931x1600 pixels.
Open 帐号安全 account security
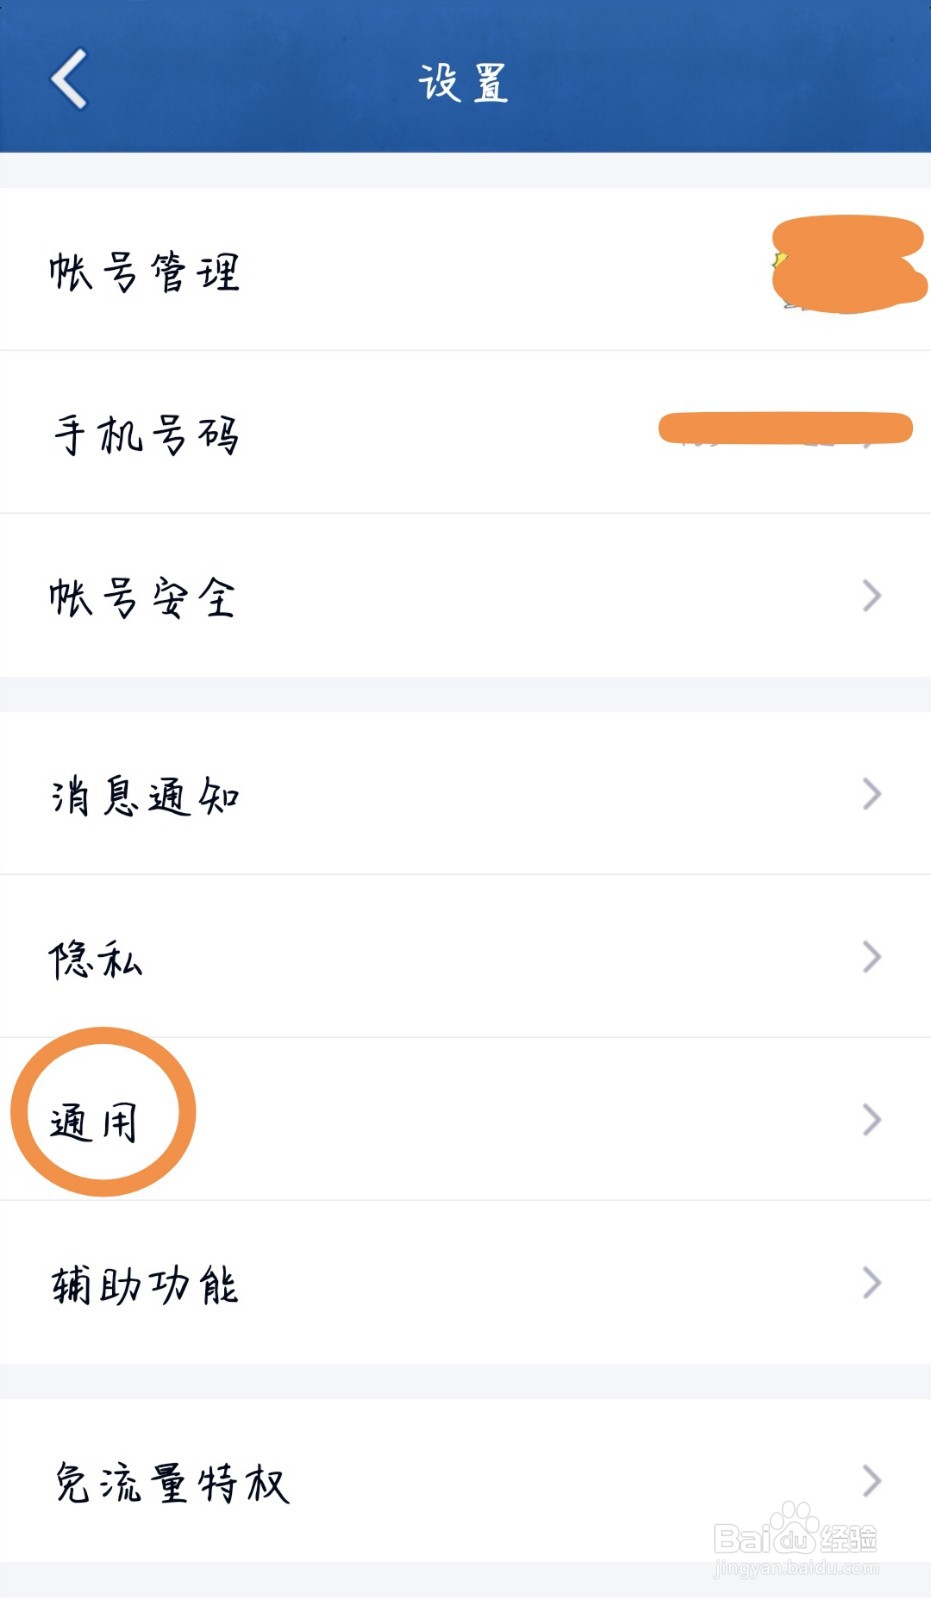tap(143, 598)
